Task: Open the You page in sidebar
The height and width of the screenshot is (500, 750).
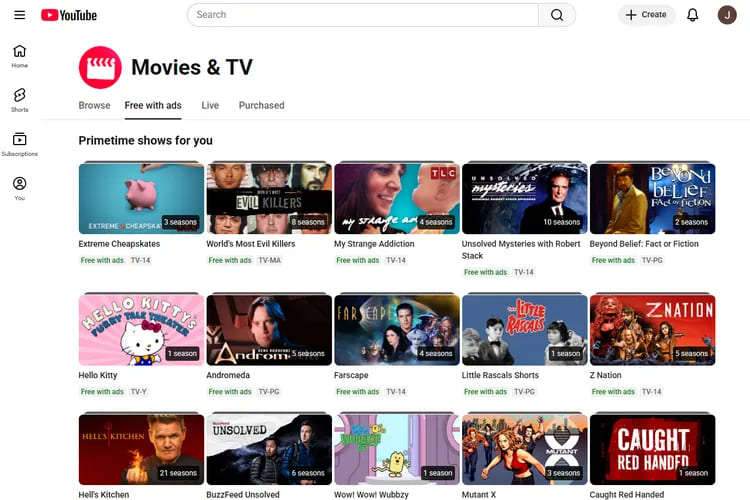Action: (x=20, y=188)
